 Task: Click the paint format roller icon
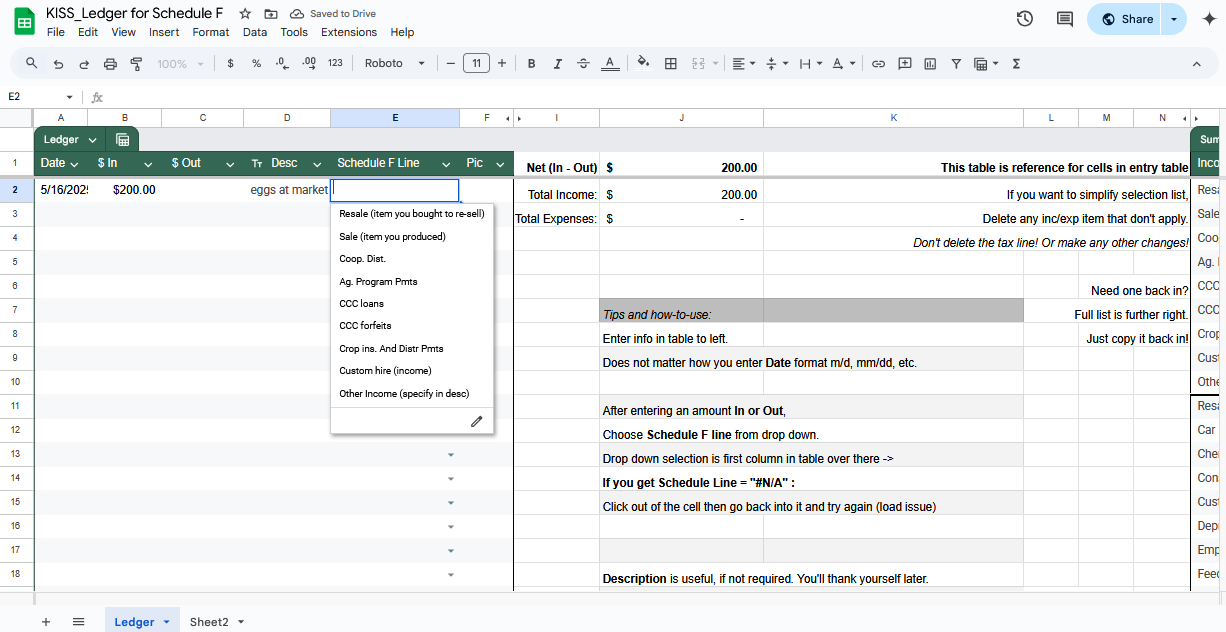point(136,64)
